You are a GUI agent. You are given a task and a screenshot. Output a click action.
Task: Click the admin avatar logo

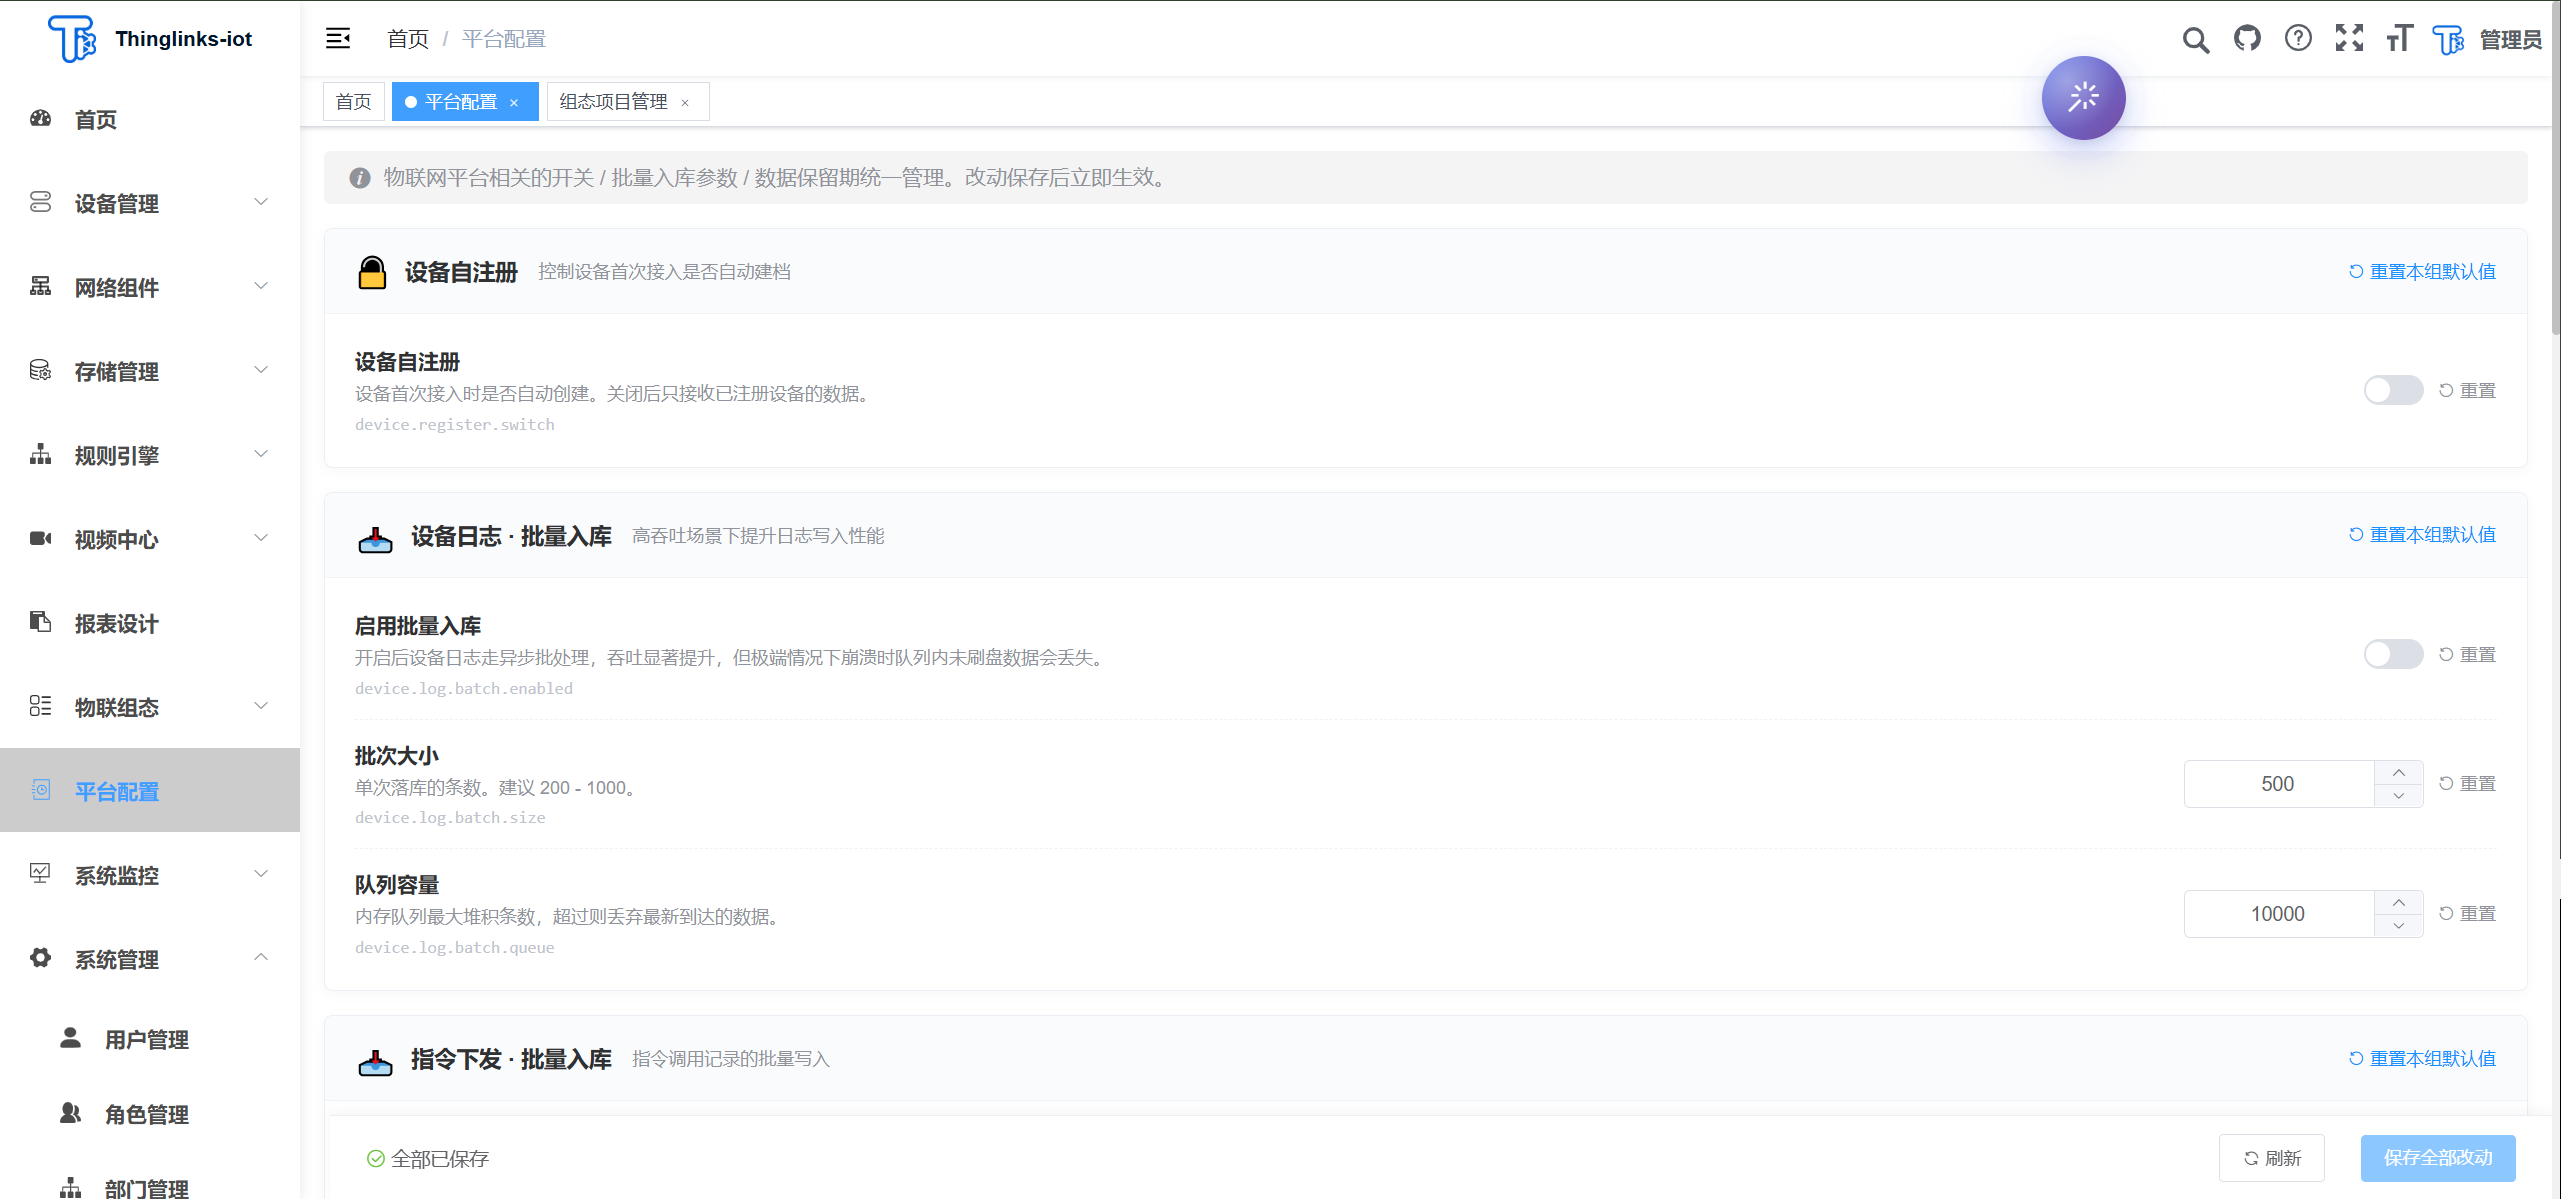[x=2448, y=39]
